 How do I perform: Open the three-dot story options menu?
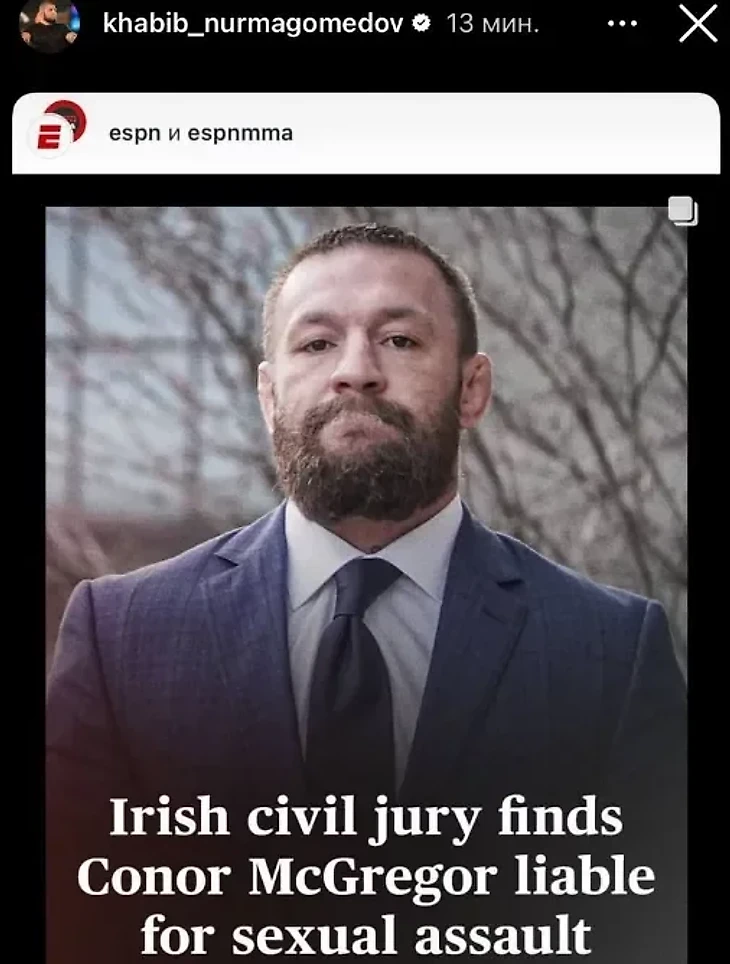[x=622, y=25]
